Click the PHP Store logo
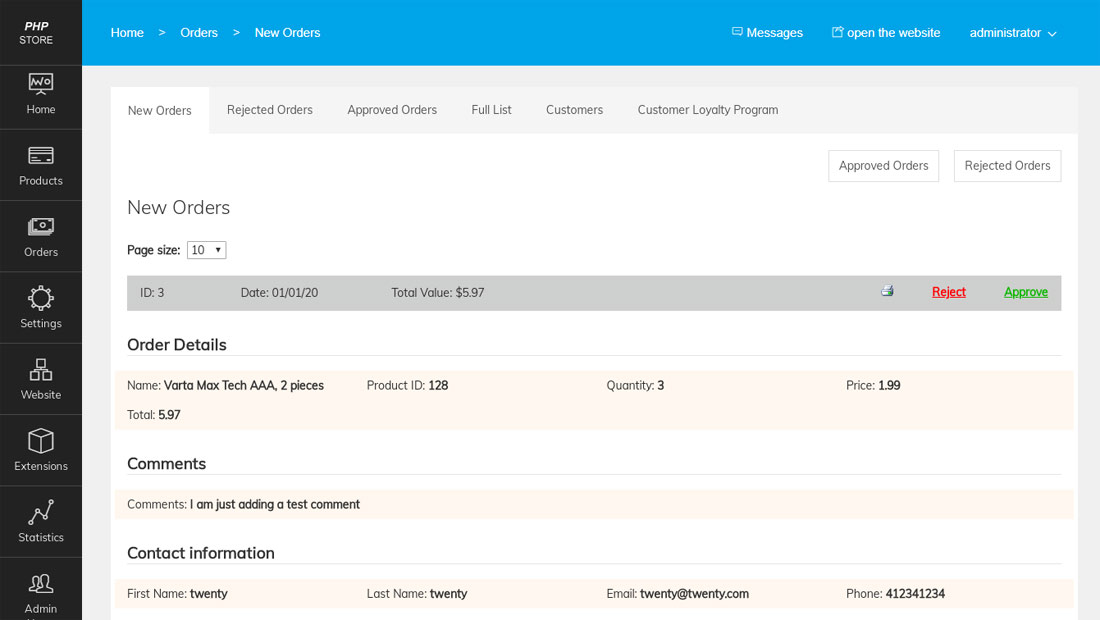This screenshot has height=620, width=1100. pos(36,33)
